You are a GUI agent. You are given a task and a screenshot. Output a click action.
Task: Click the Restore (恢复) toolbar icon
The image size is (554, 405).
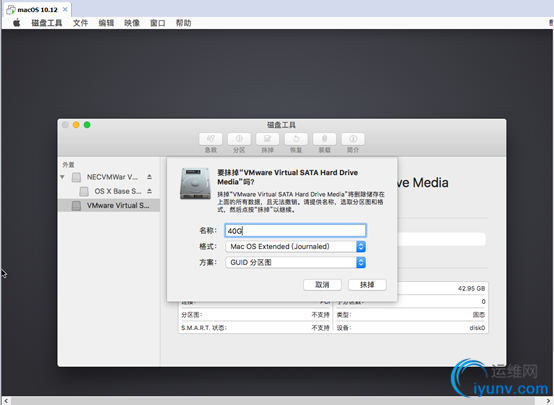tap(296, 139)
